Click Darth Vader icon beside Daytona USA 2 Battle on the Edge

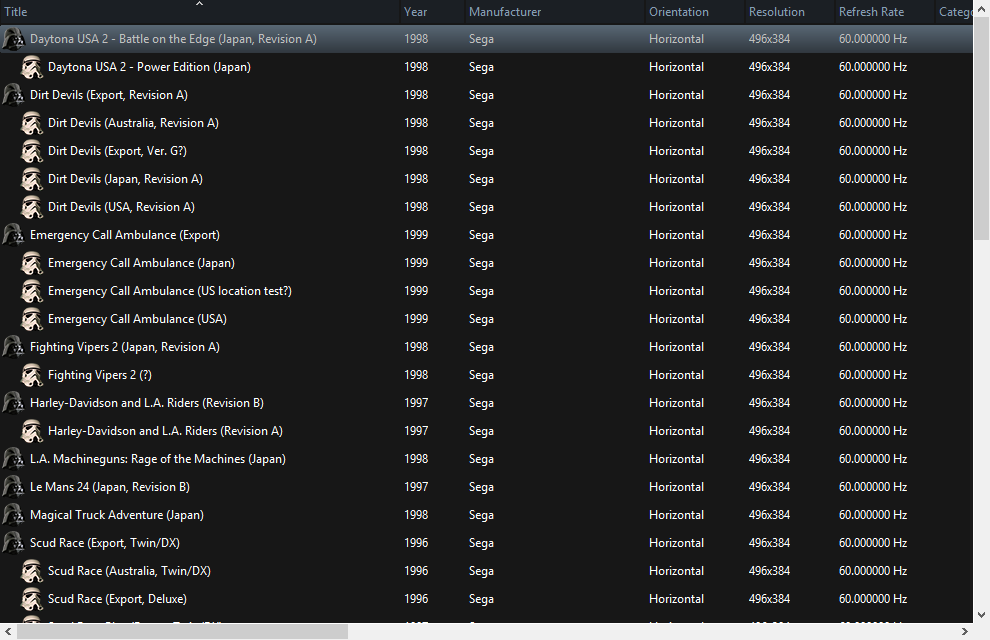(13, 39)
